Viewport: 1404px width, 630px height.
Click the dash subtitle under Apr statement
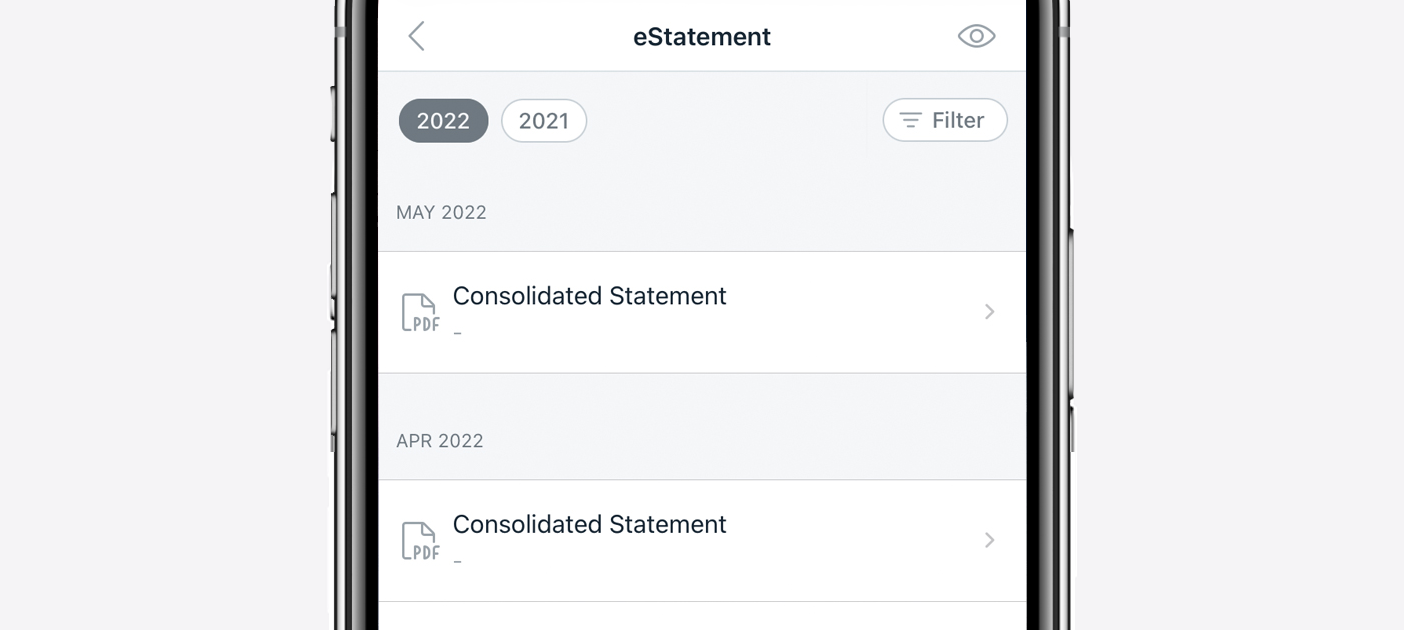[x=457, y=561]
